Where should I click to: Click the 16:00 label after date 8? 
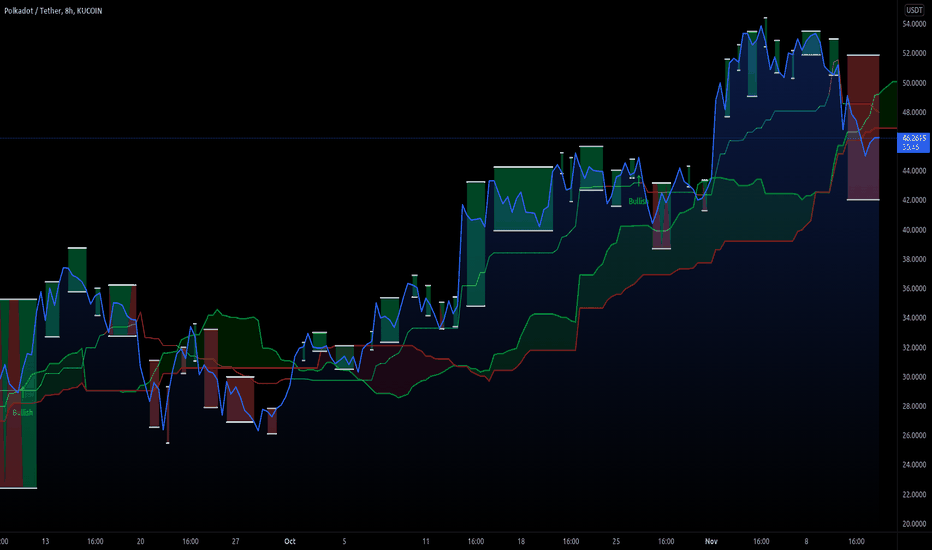[x=857, y=542]
